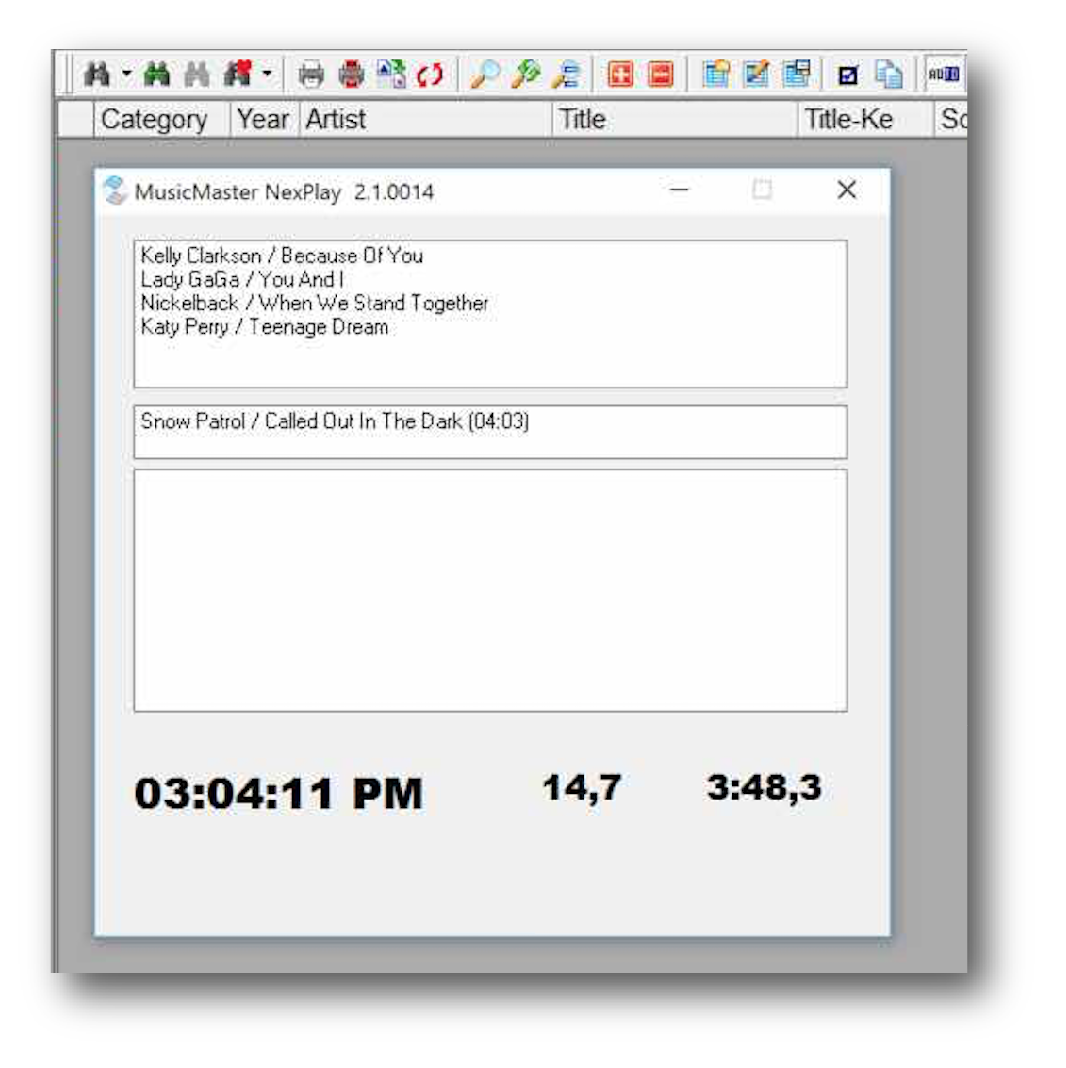Select Kelly Clarkson / Because Of You entry
This screenshot has width=1066, height=1068.
pyautogui.click(x=282, y=256)
